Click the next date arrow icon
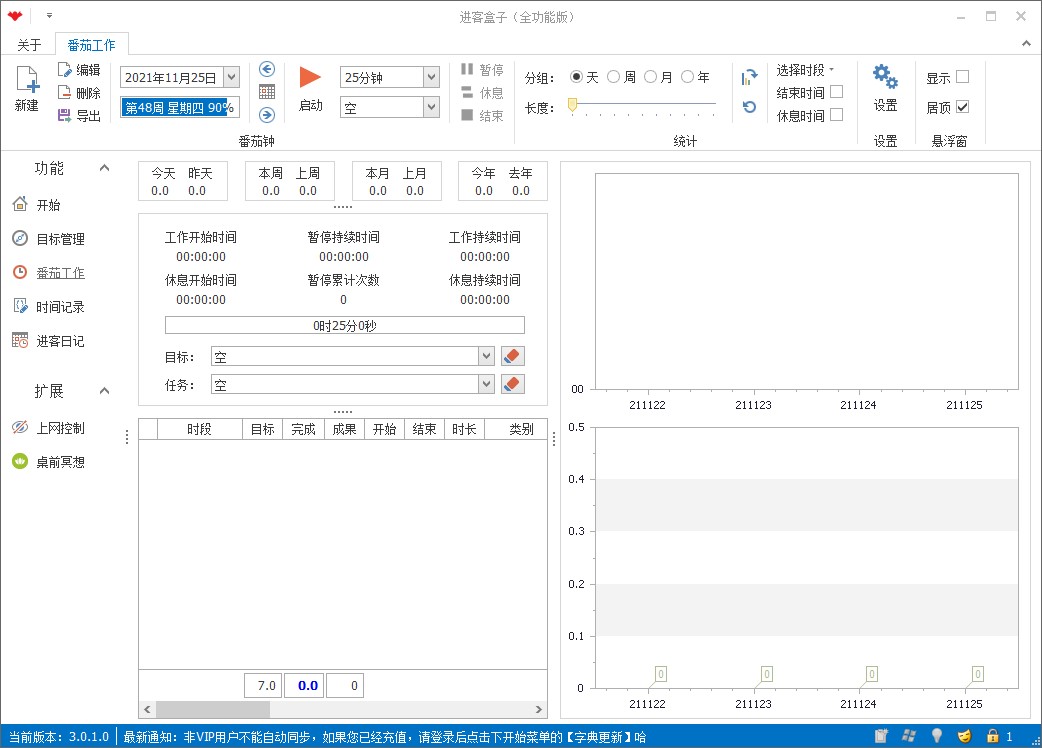1042x748 pixels. pyautogui.click(x=267, y=114)
